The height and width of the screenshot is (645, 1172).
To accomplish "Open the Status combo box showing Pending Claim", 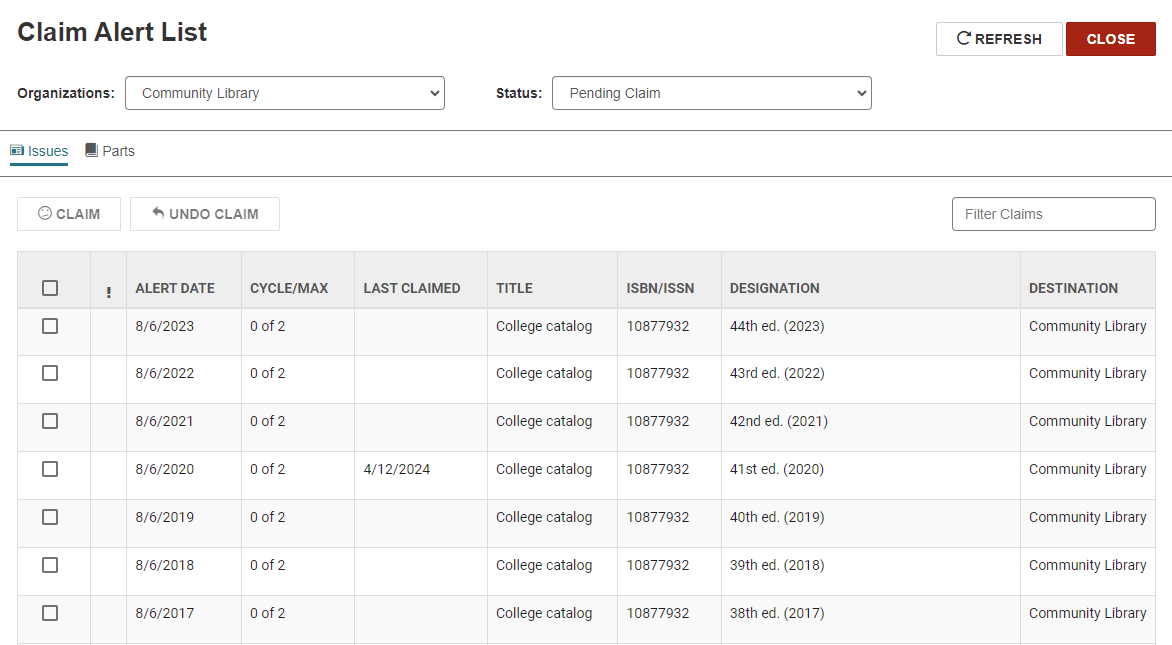I will 712,92.
